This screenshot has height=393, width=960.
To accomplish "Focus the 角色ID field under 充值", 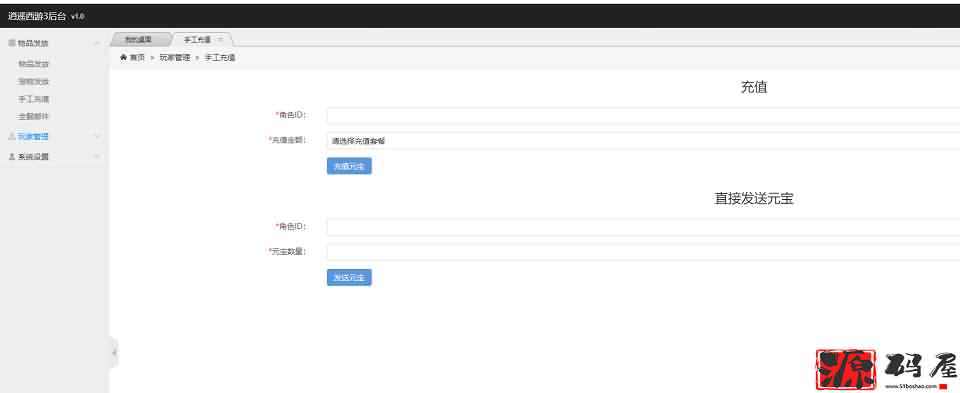I will (x=643, y=116).
